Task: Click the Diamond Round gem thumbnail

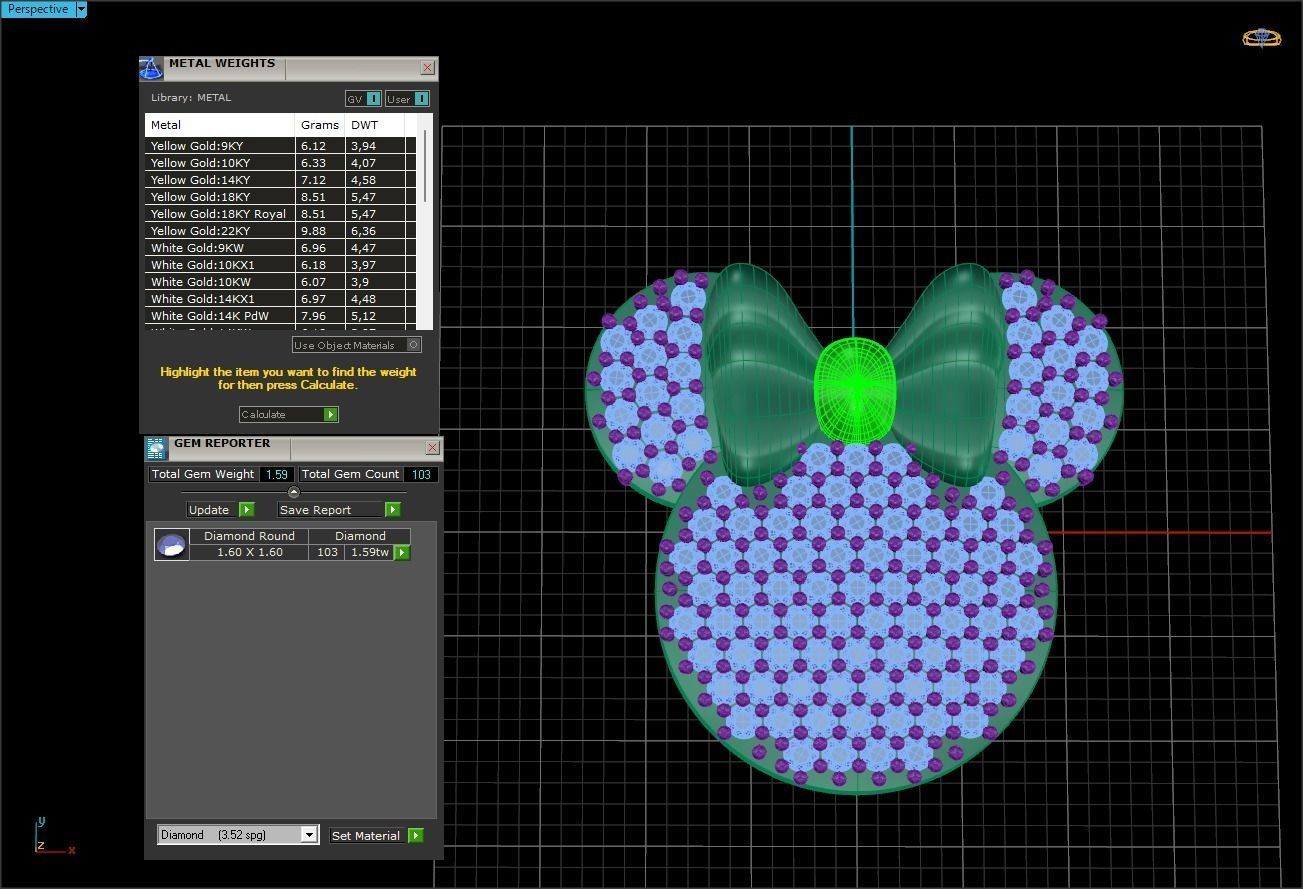Action: [x=171, y=544]
